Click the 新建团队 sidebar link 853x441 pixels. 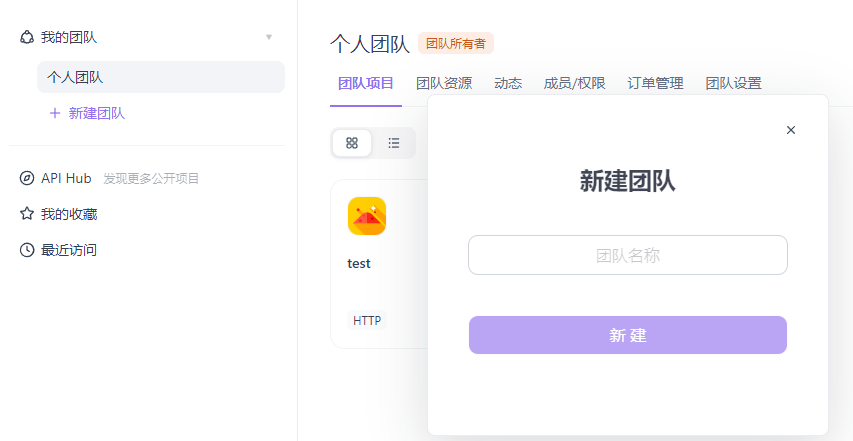97,113
